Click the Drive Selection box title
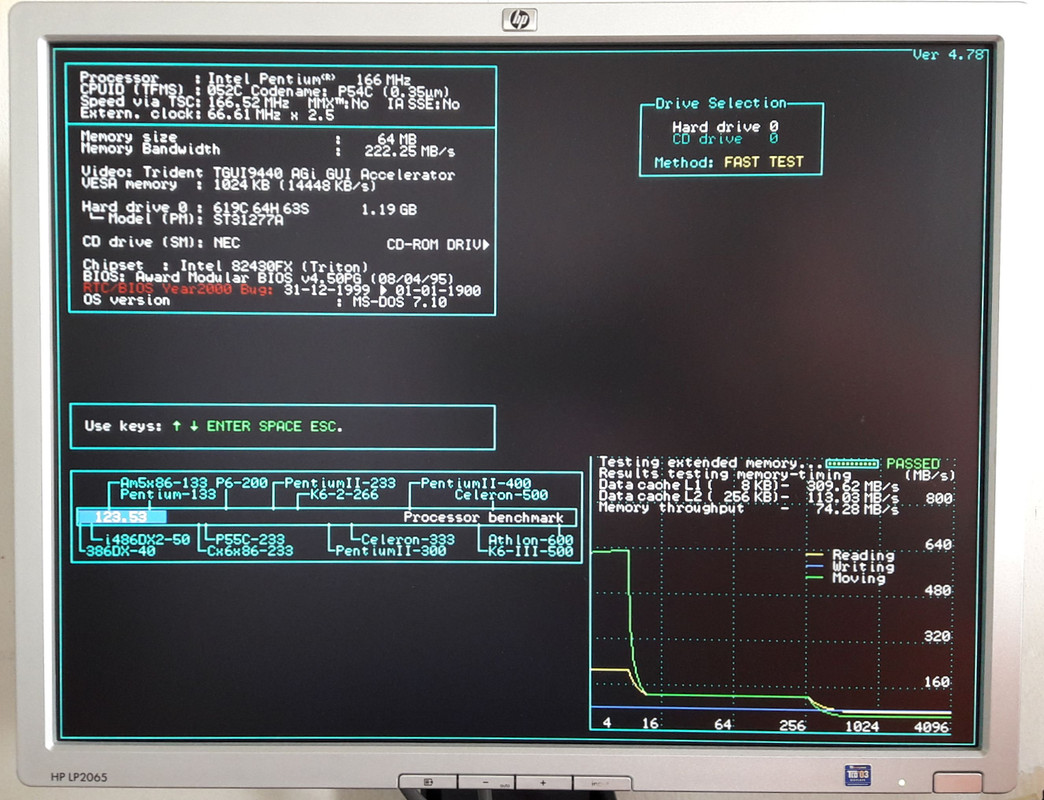 point(720,103)
